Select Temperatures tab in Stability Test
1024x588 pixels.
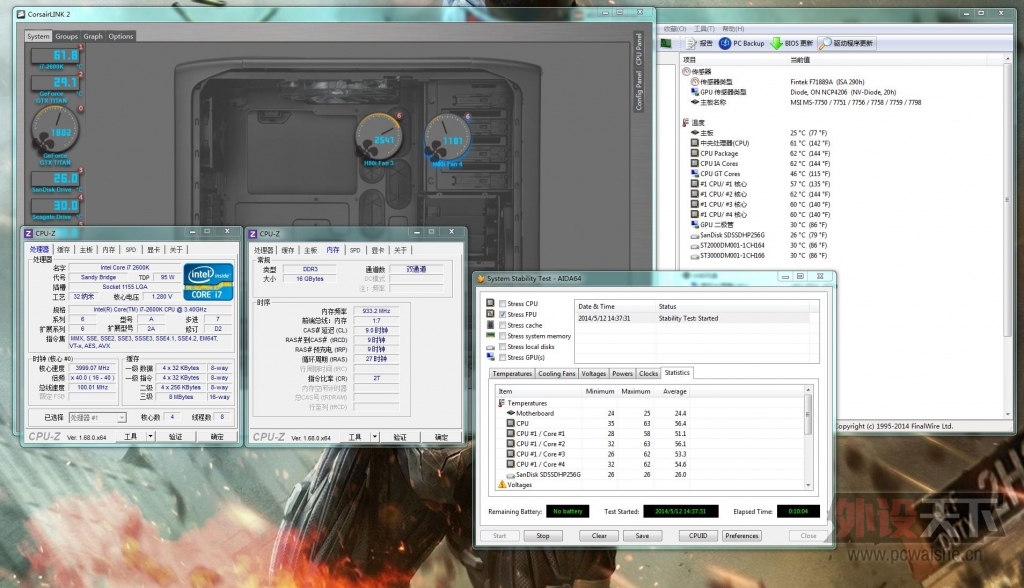click(512, 374)
